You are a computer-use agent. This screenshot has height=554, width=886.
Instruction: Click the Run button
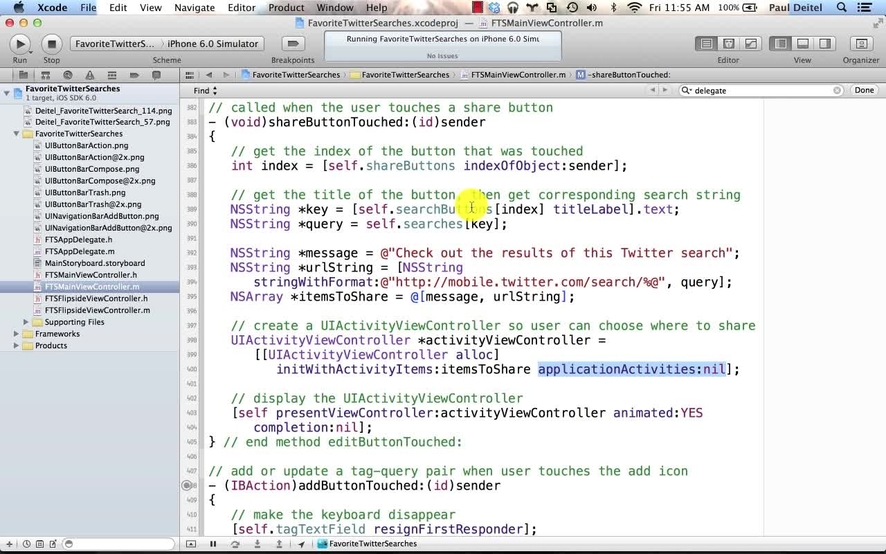pyautogui.click(x=20, y=44)
